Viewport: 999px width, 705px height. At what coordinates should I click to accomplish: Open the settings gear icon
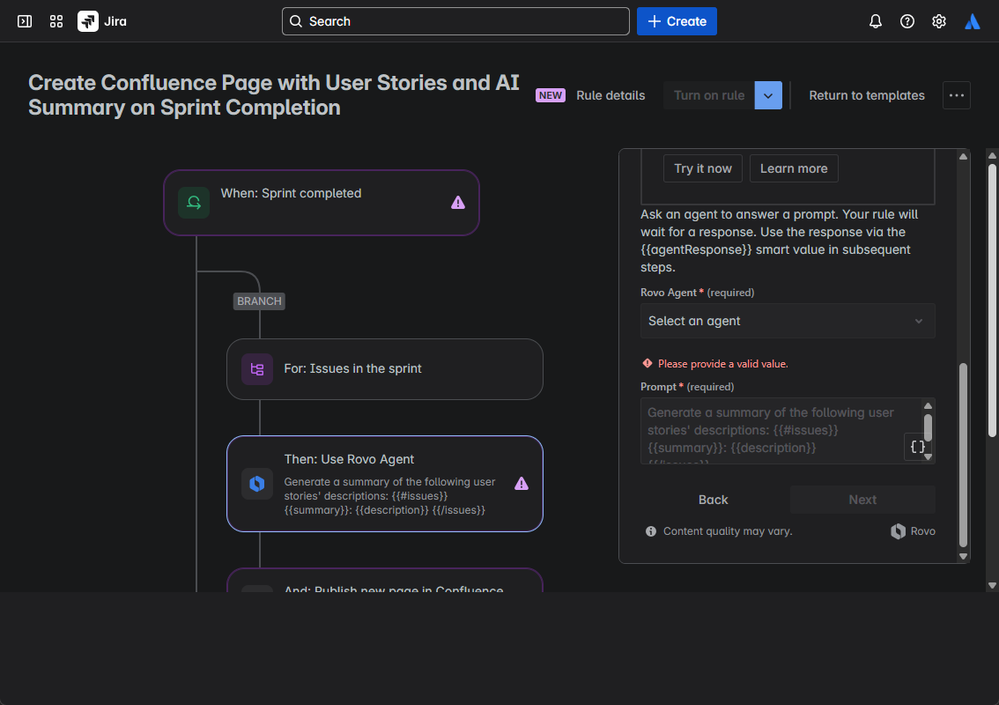[x=939, y=22]
